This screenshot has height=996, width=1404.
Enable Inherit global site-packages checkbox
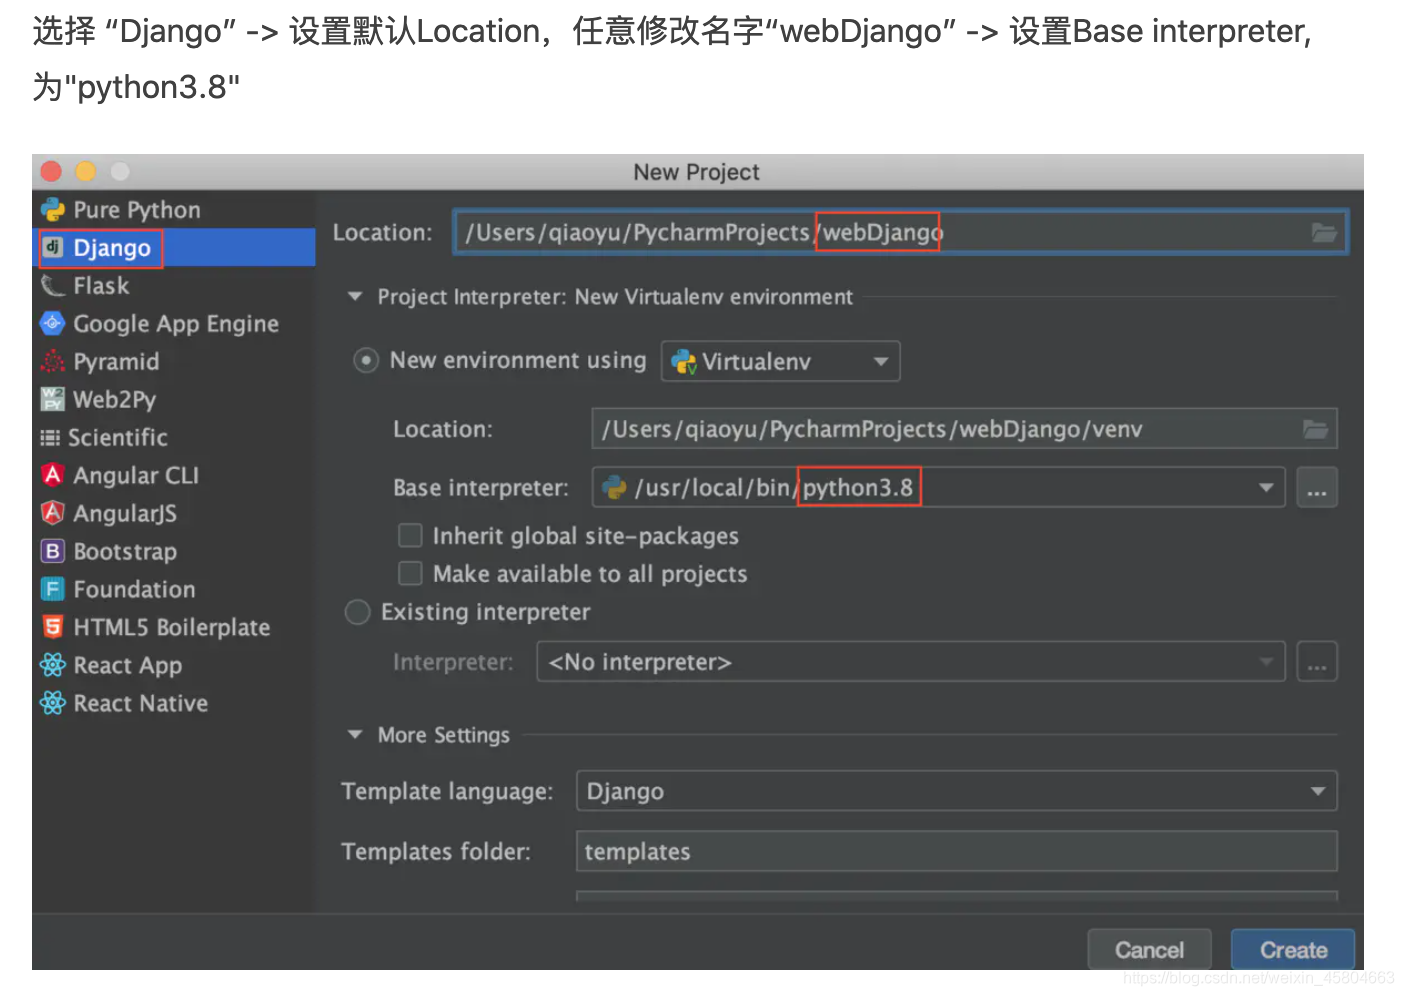410,536
